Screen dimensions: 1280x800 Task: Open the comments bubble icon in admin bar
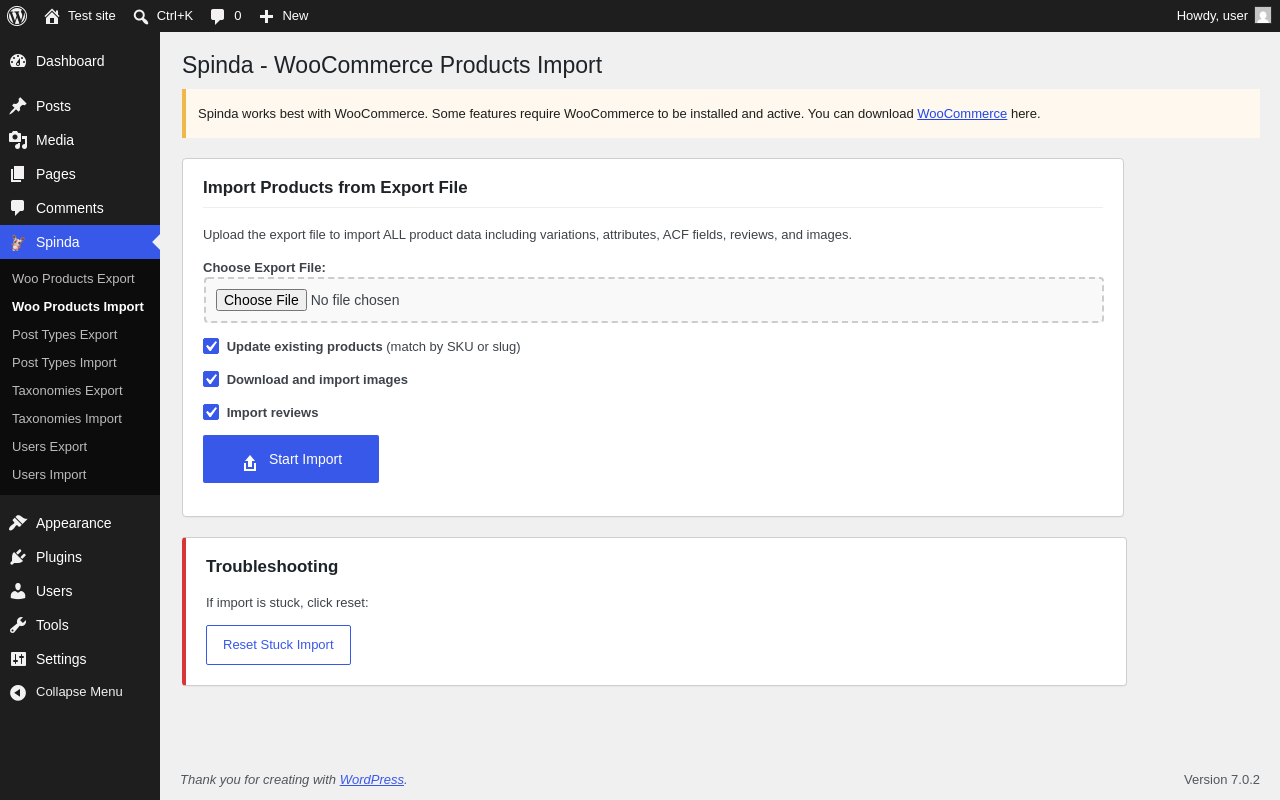(218, 16)
